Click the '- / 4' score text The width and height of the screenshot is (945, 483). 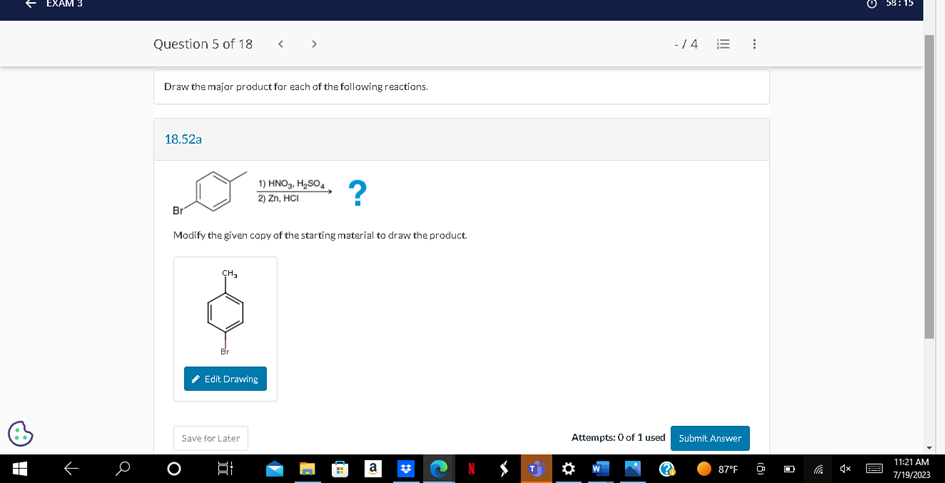[686, 44]
